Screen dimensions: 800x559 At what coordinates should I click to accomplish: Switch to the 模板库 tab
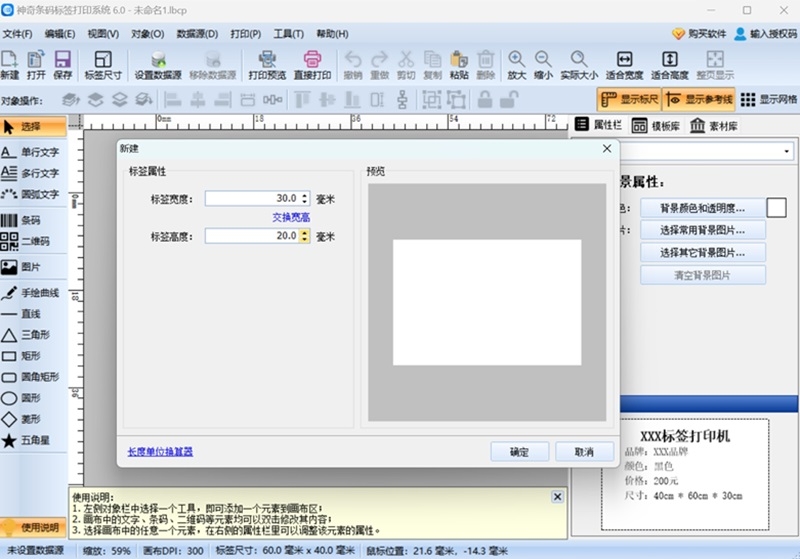pyautogui.click(x=656, y=125)
